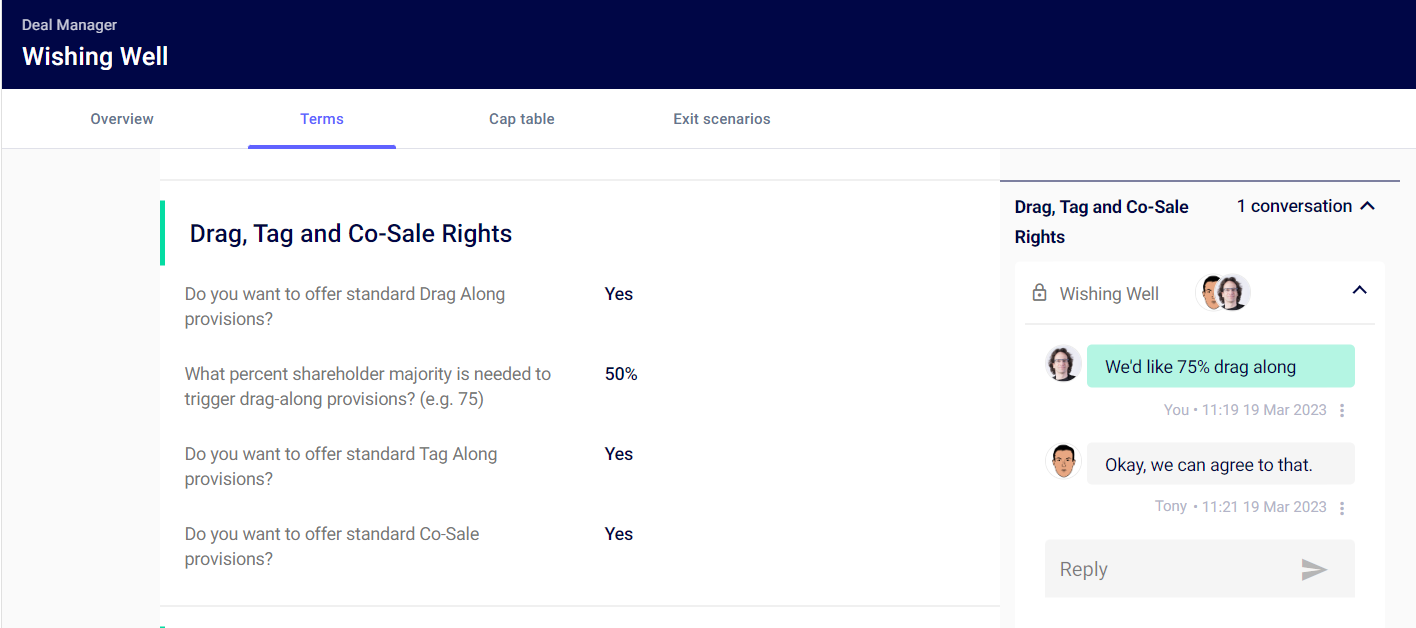Click the send reply arrow icon

point(1314,570)
